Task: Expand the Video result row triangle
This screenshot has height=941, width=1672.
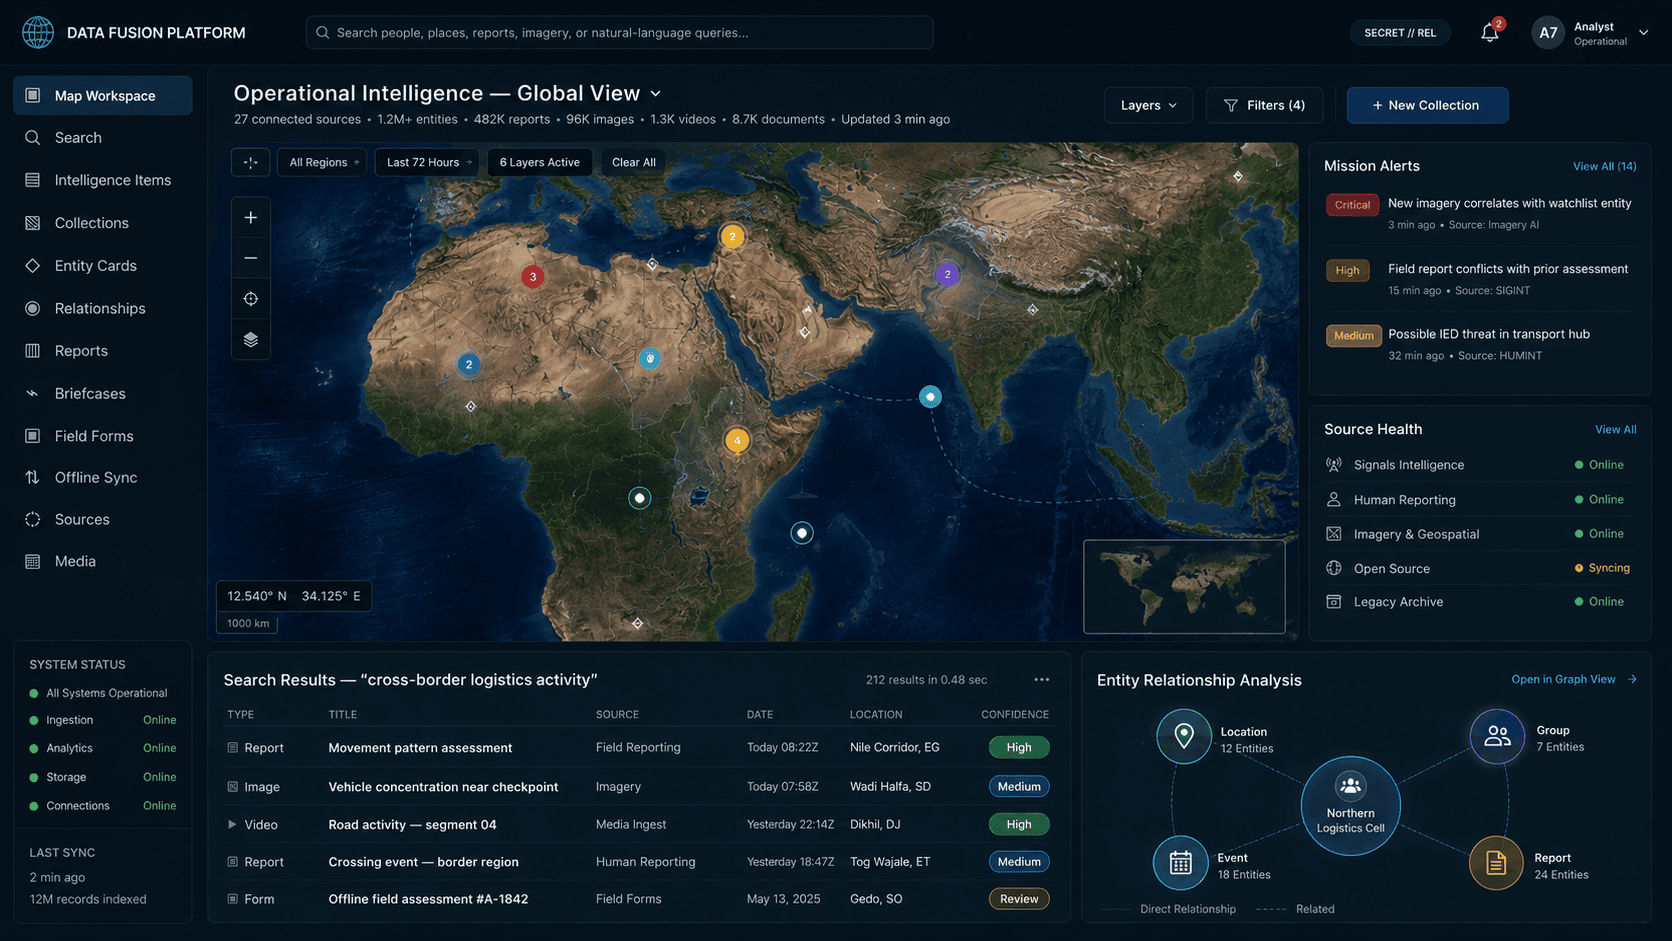Action: (232, 825)
